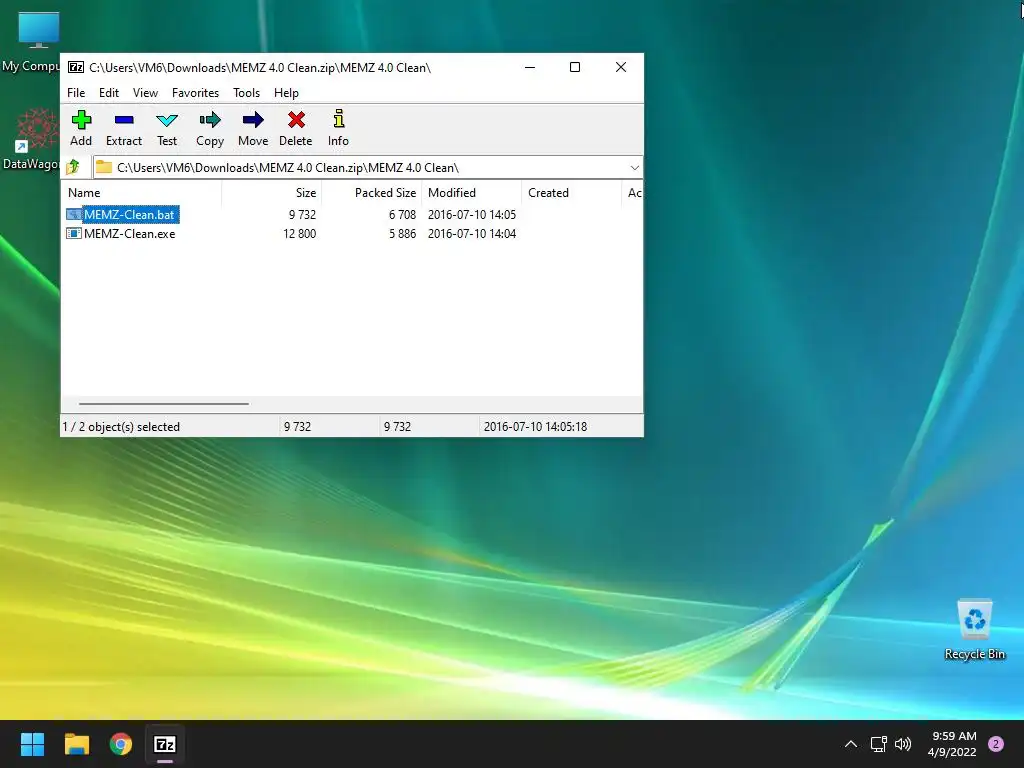Click modified date 2016-07-10 14:05 cell

pos(472,214)
